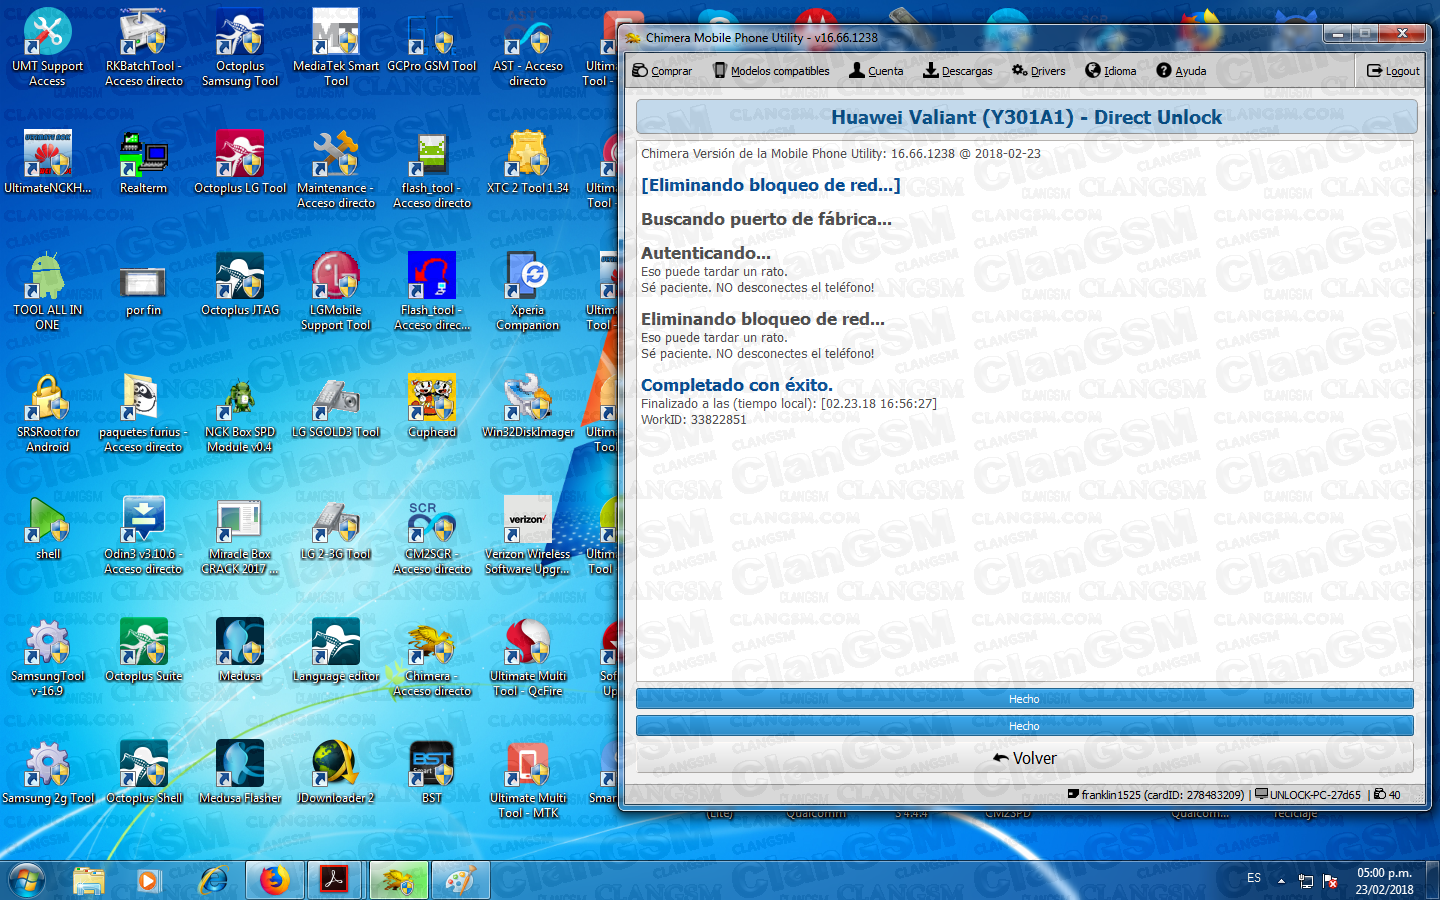Click the credits count 40 in status bar
Viewport: 1440px width, 900px height.
click(x=1387, y=795)
